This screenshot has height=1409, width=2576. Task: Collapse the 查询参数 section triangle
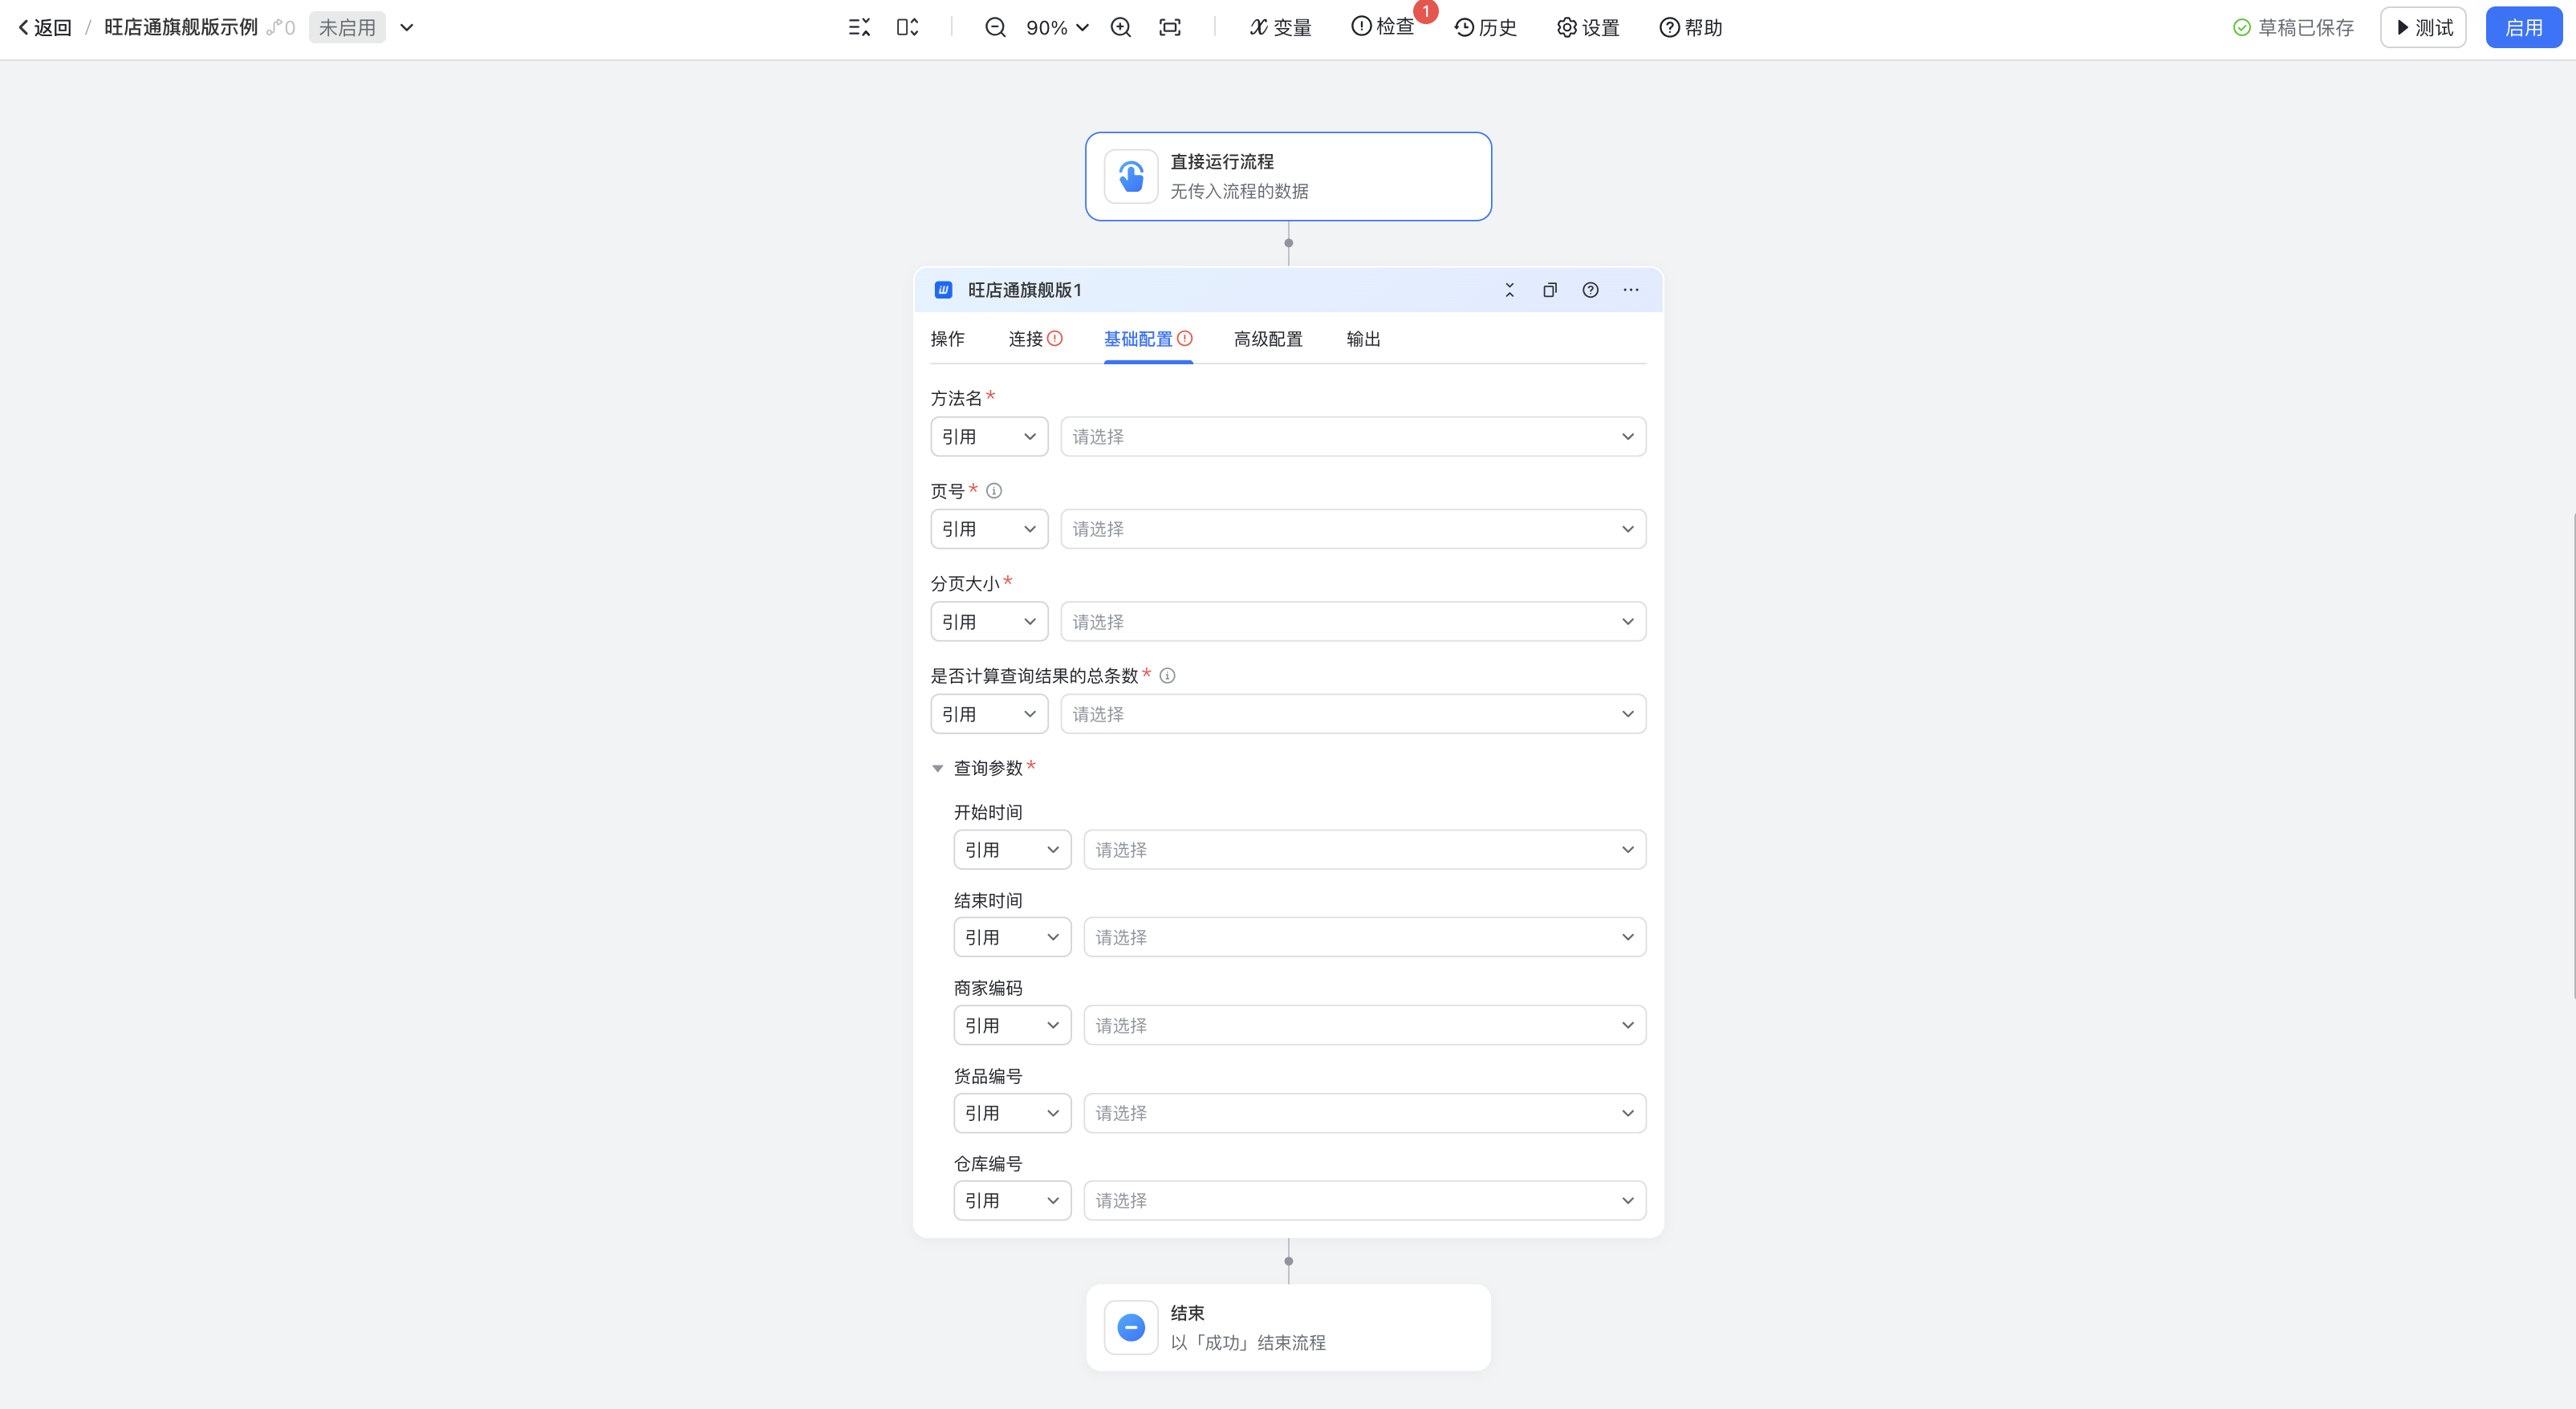coord(937,768)
